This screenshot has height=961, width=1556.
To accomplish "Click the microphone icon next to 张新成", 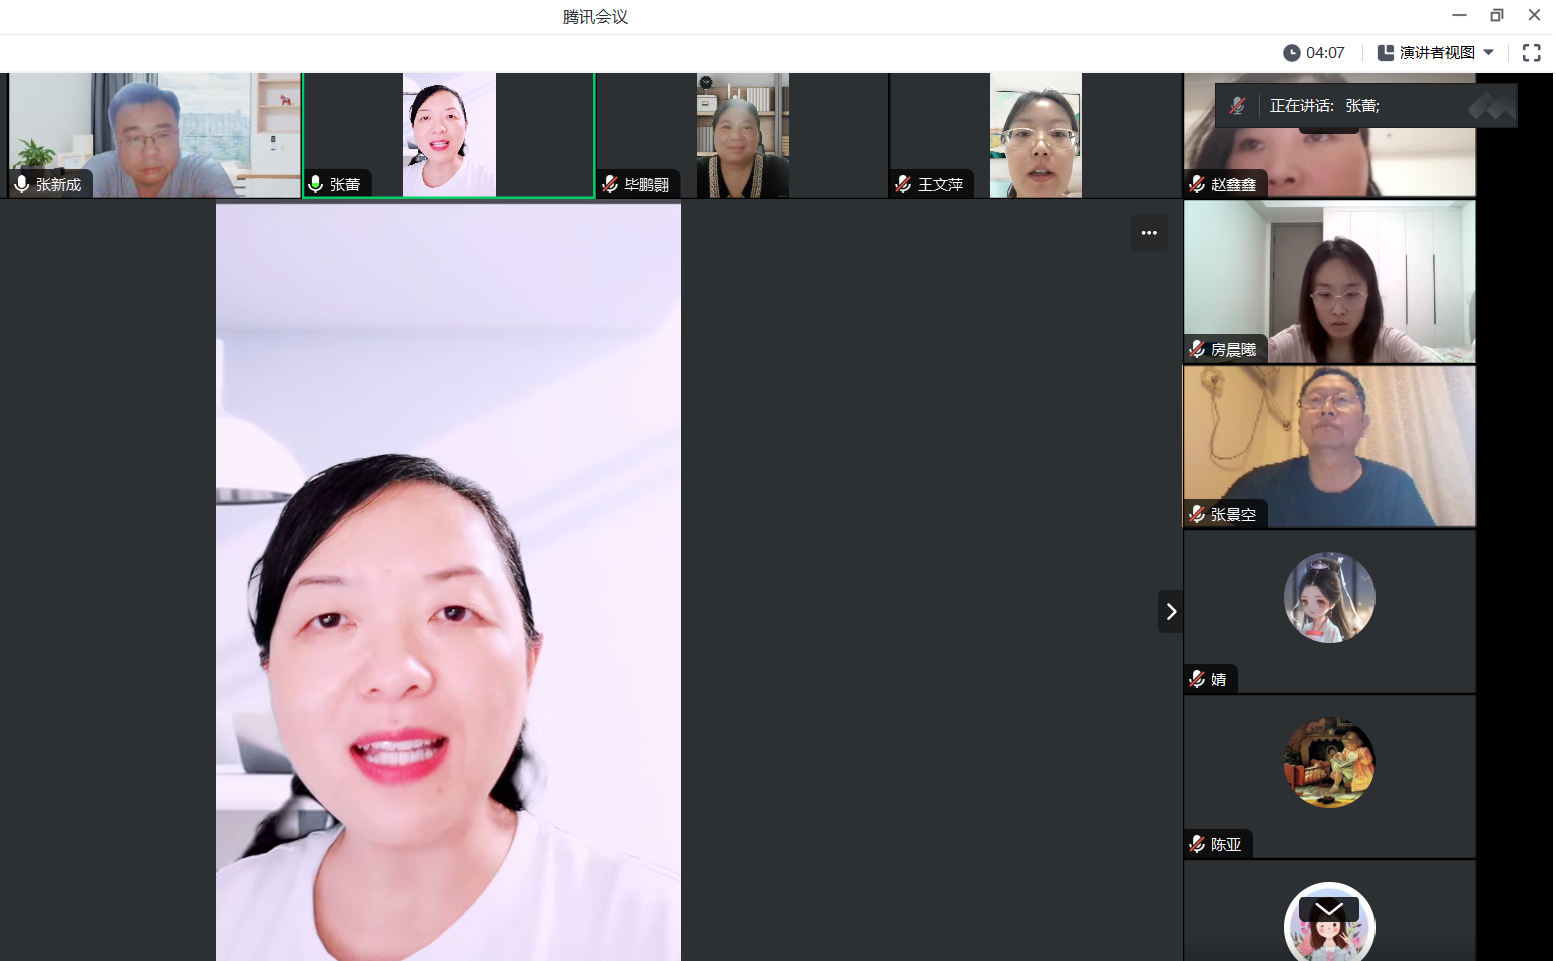I will (x=22, y=184).
